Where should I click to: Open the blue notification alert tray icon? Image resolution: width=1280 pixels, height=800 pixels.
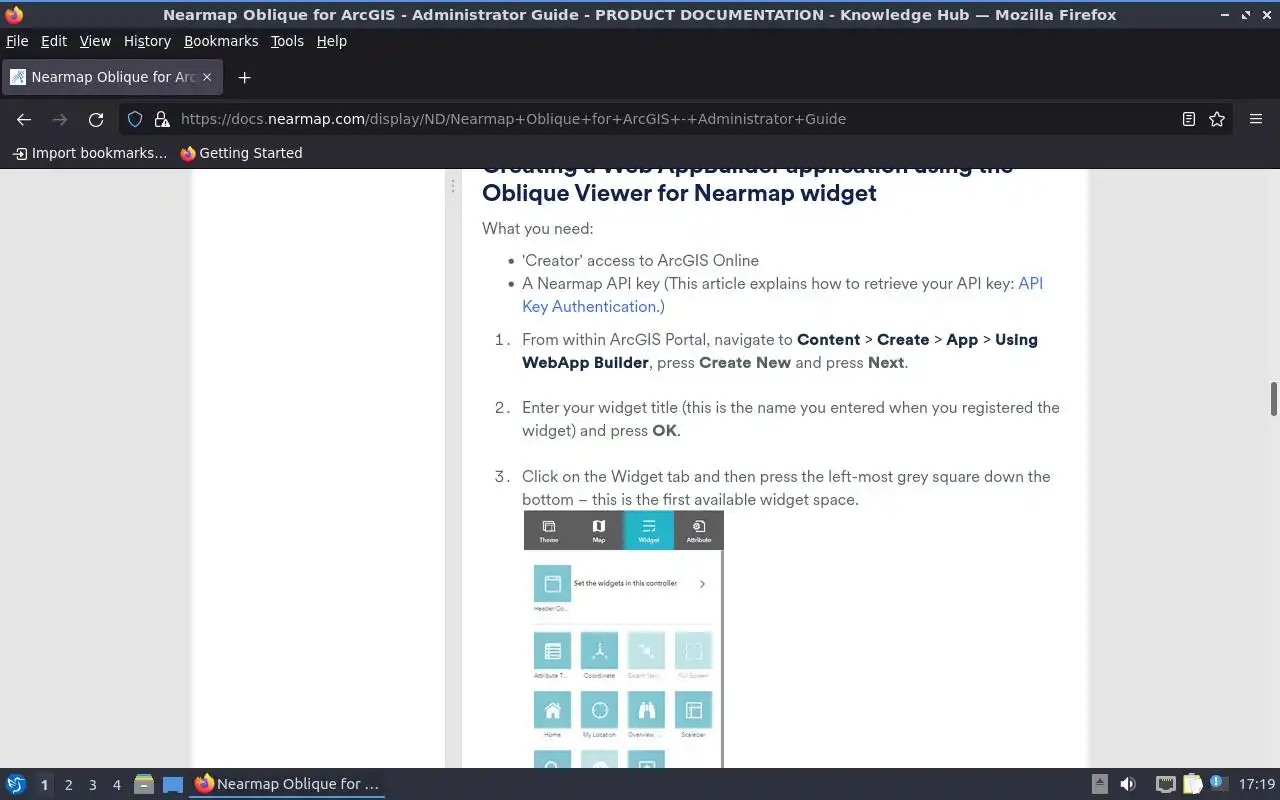[x=1217, y=783]
